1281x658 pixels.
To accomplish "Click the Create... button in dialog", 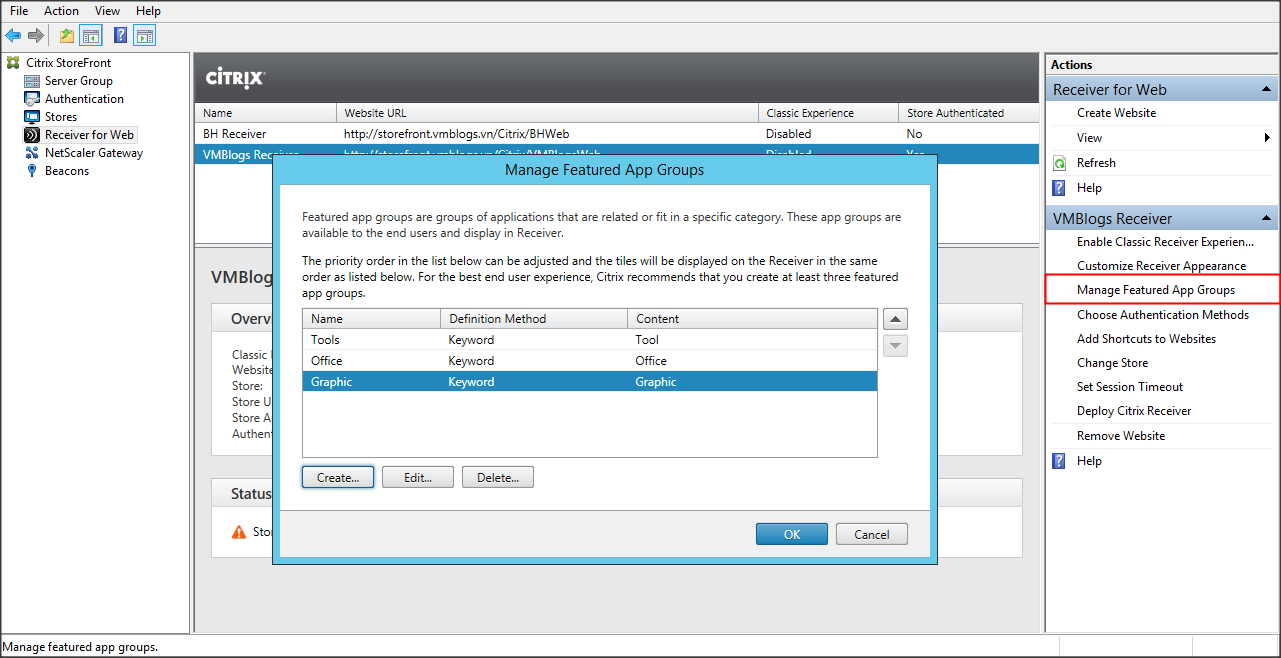I will (x=338, y=478).
